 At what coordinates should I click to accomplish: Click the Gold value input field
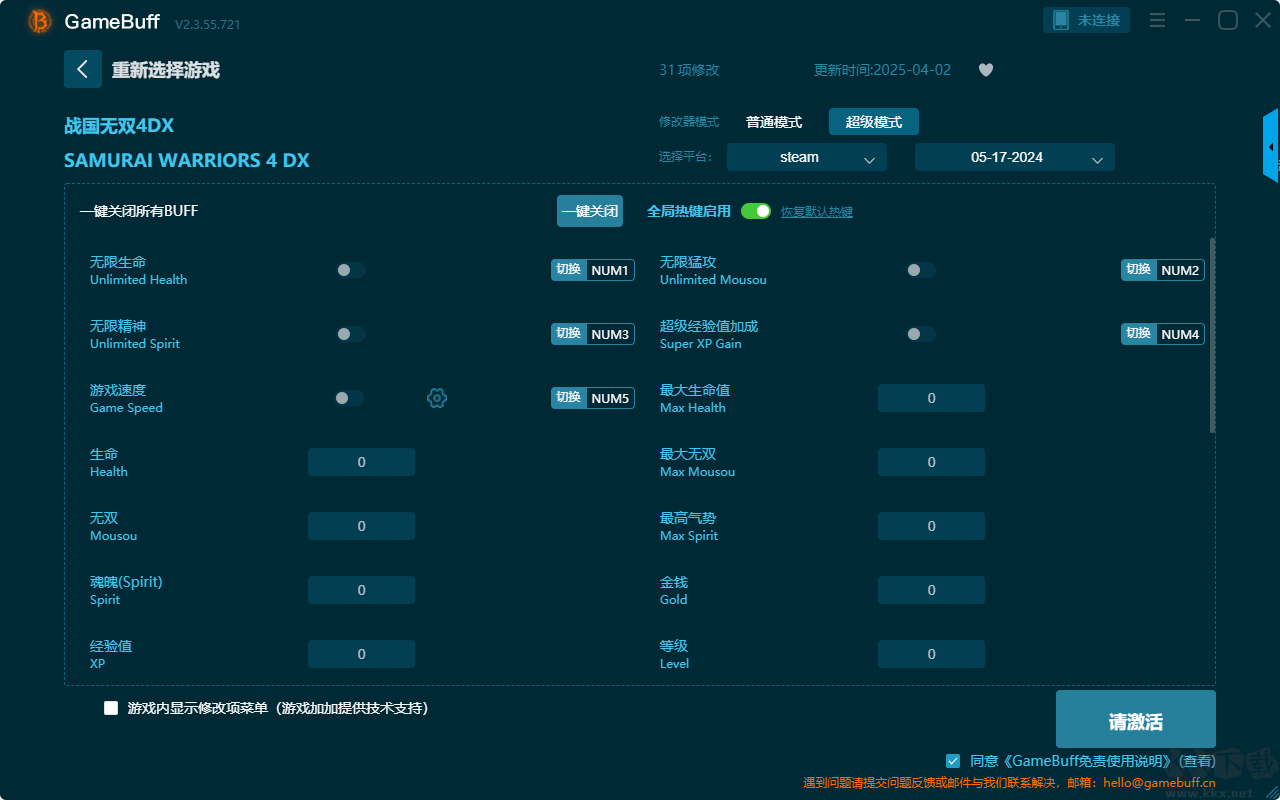931,590
